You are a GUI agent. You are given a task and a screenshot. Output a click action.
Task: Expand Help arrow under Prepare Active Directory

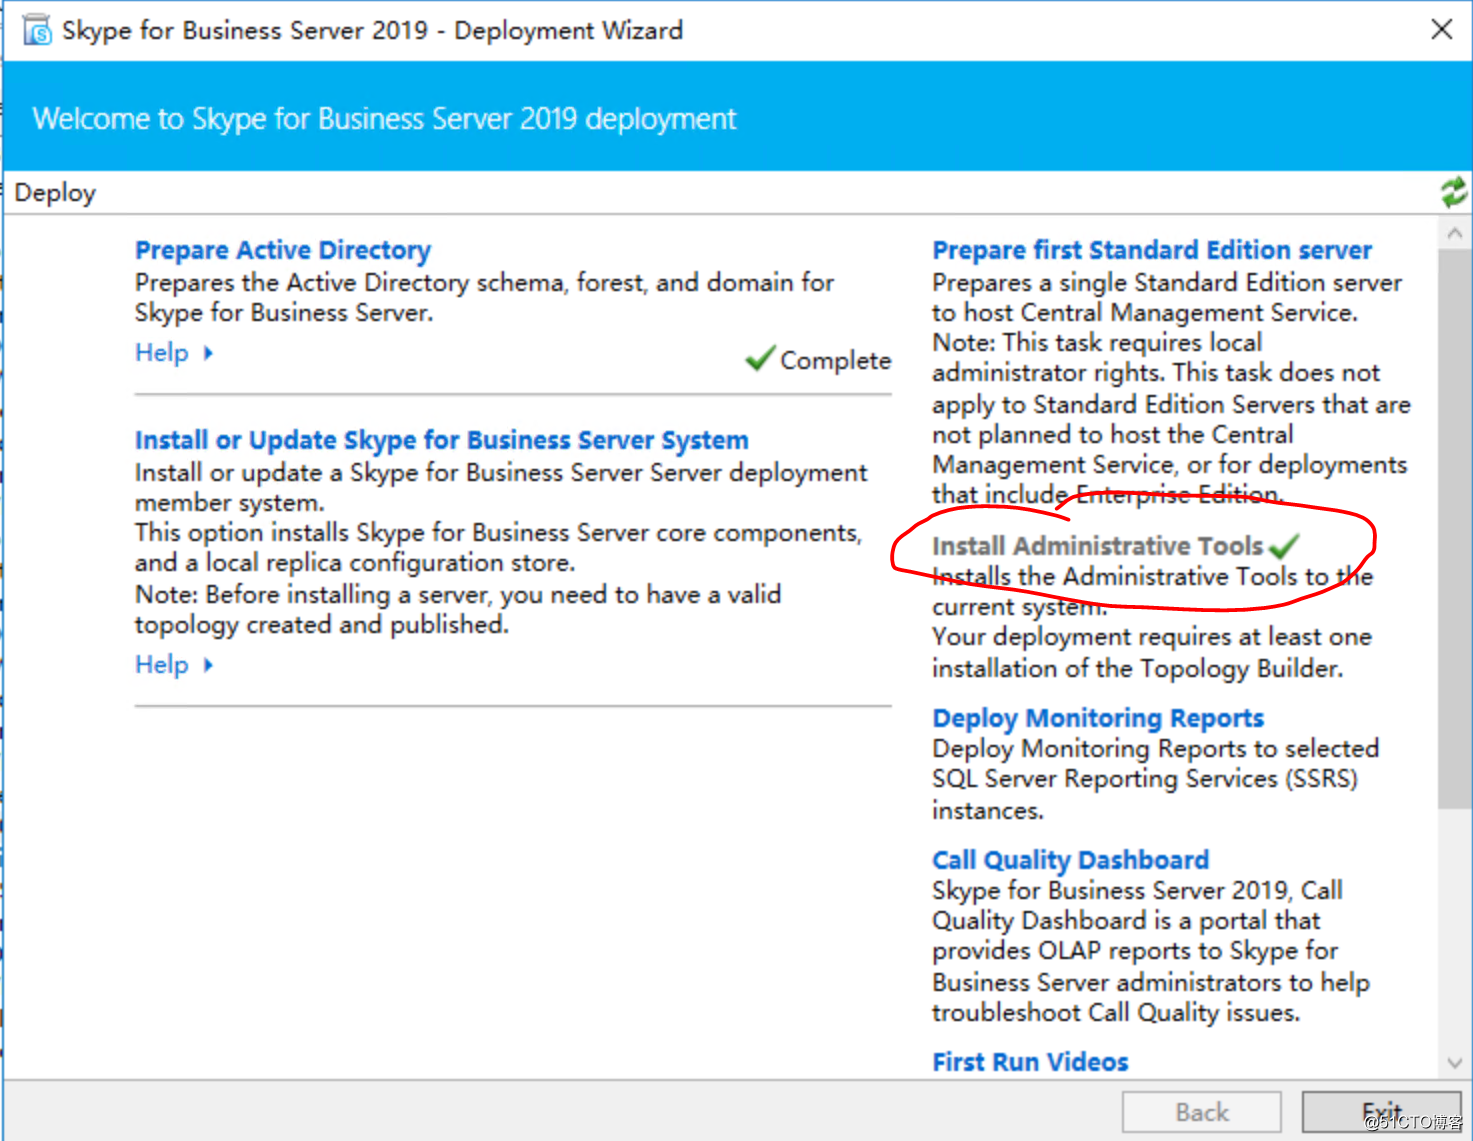tap(208, 353)
